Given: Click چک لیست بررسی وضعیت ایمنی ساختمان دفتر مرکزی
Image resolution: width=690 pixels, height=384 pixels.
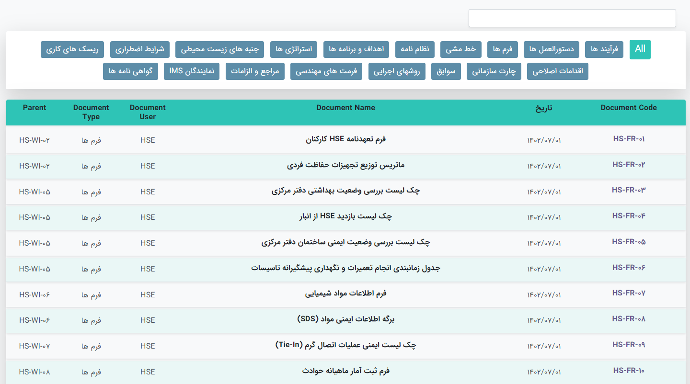Looking at the screenshot, I should [x=345, y=242].
